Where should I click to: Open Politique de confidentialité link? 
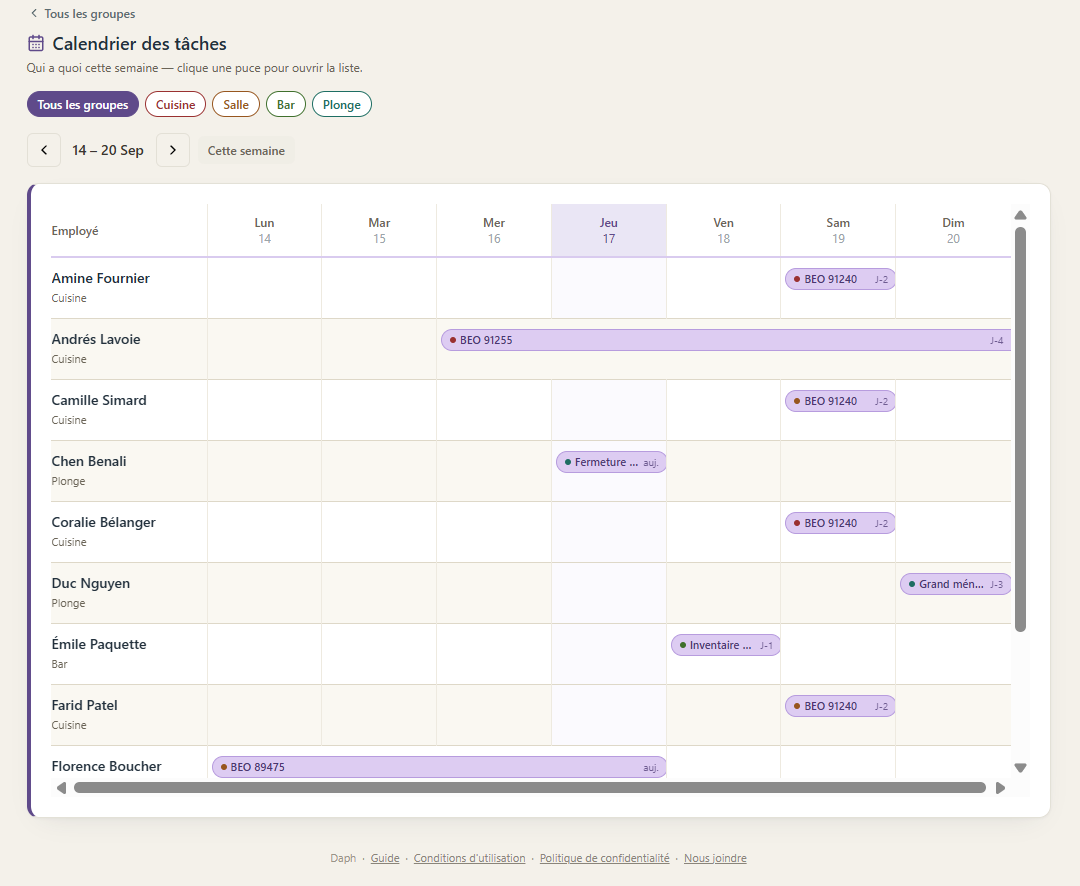pos(604,858)
